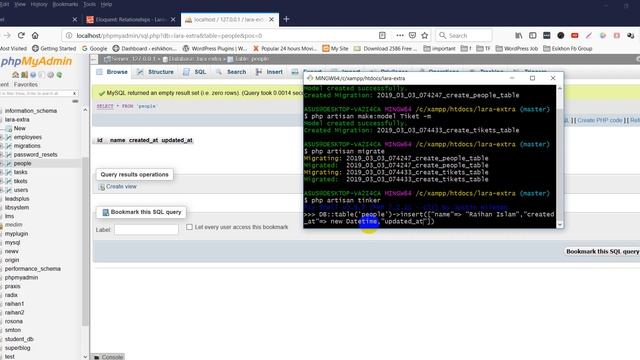Expand the users table node

coord(2,190)
